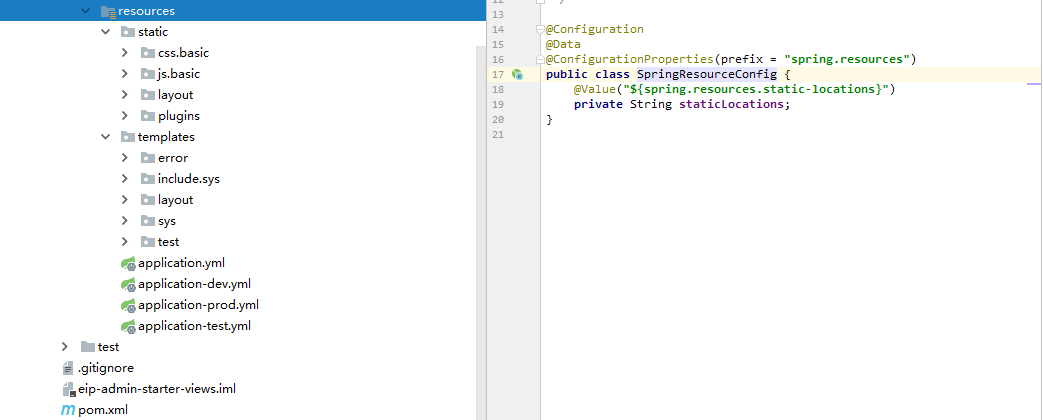Expand the layout folder under templates
This screenshot has width=1043, height=420.
coord(125,200)
